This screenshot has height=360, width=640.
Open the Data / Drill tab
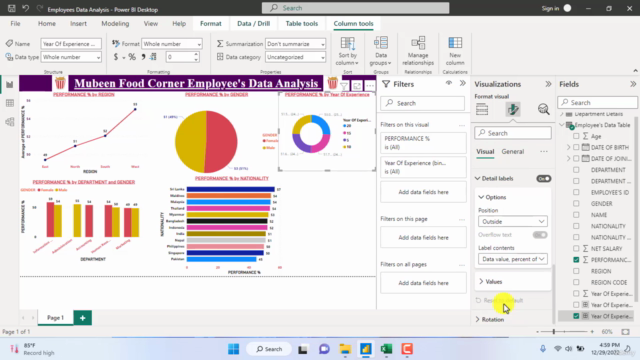(253, 24)
